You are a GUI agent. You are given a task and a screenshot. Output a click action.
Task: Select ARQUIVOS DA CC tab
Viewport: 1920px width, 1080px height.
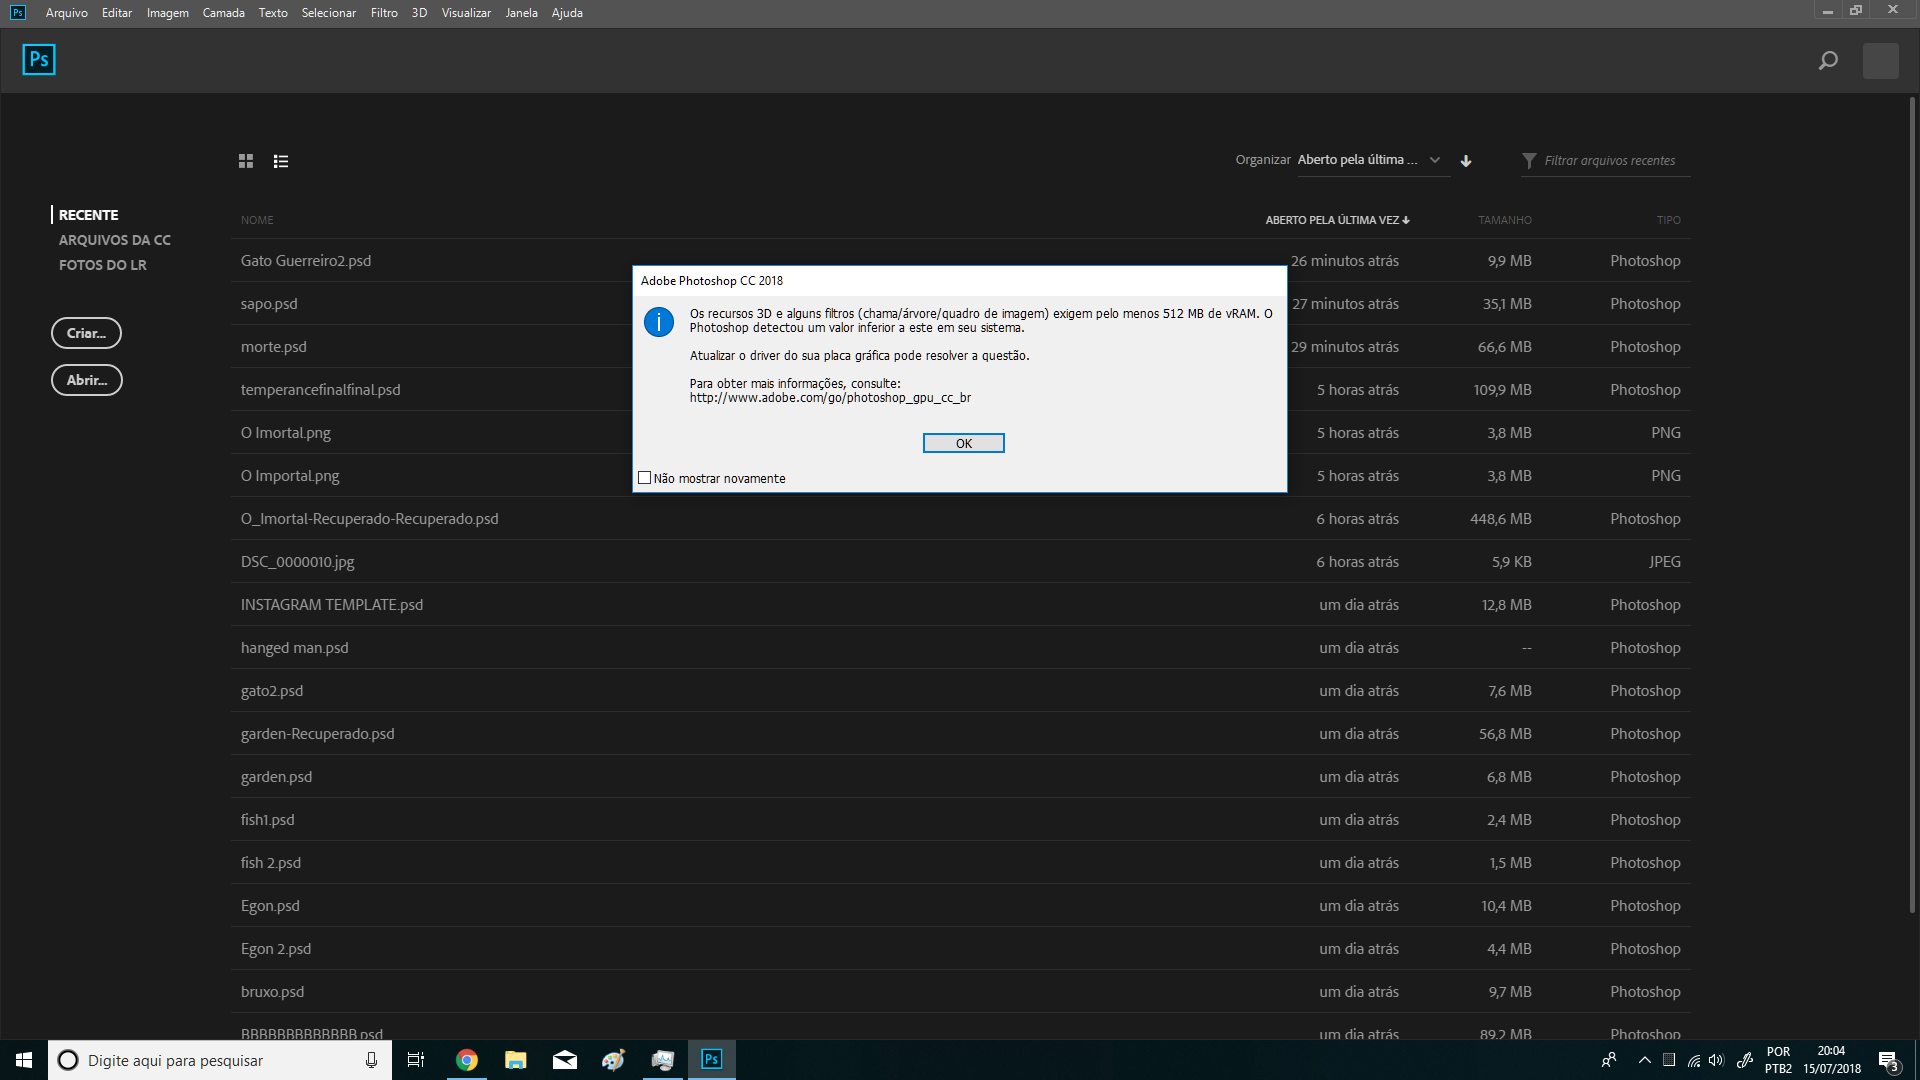pos(115,240)
